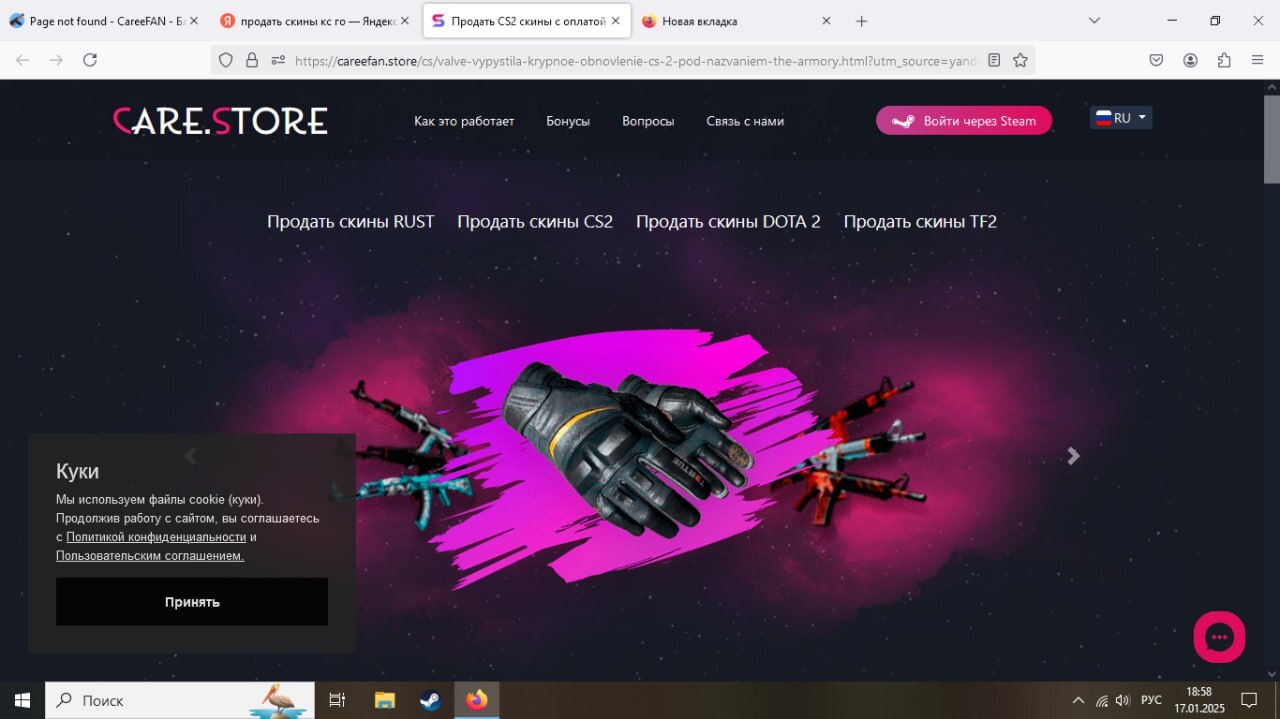Go to next carousel slide arrow
Screen dimensions: 1280x719
[x=1073, y=456]
